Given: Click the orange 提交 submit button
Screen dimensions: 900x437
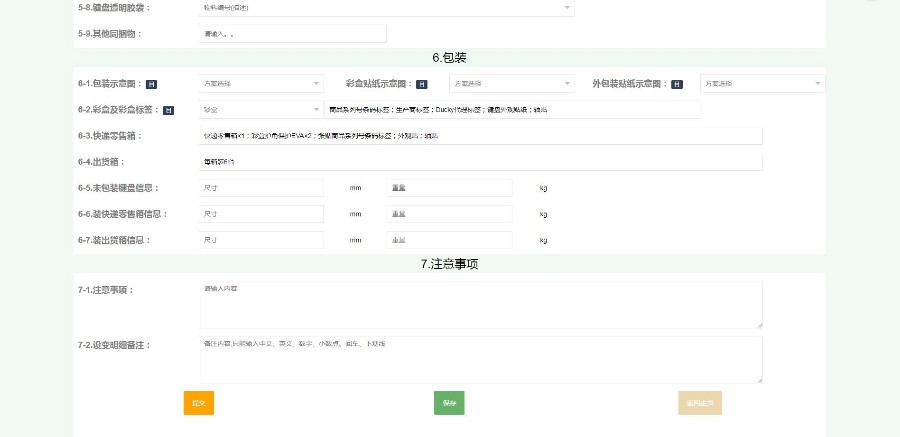Looking at the screenshot, I should (199, 403).
